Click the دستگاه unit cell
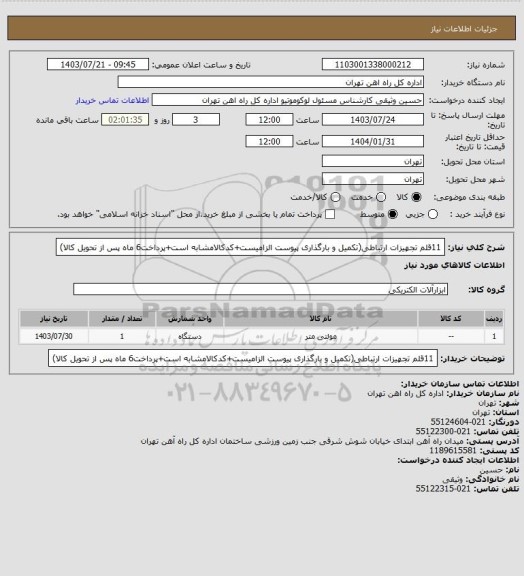524x576 pixels. tap(190, 336)
